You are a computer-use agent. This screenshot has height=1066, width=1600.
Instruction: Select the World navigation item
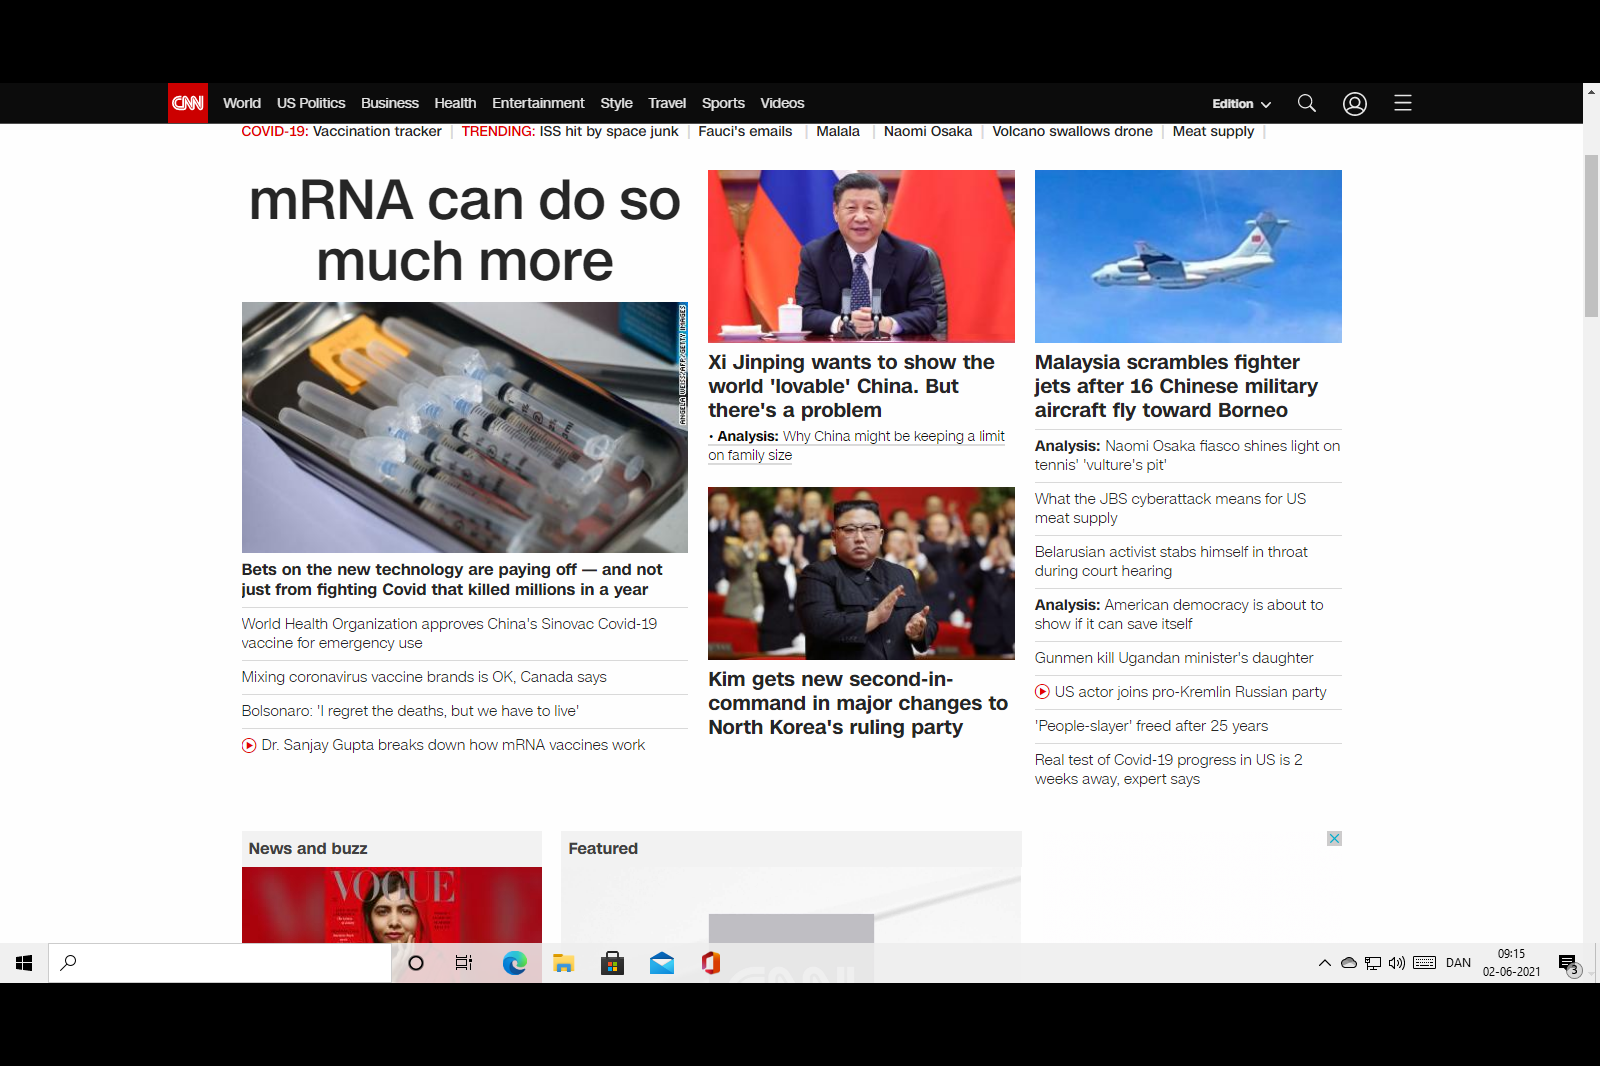click(x=242, y=103)
